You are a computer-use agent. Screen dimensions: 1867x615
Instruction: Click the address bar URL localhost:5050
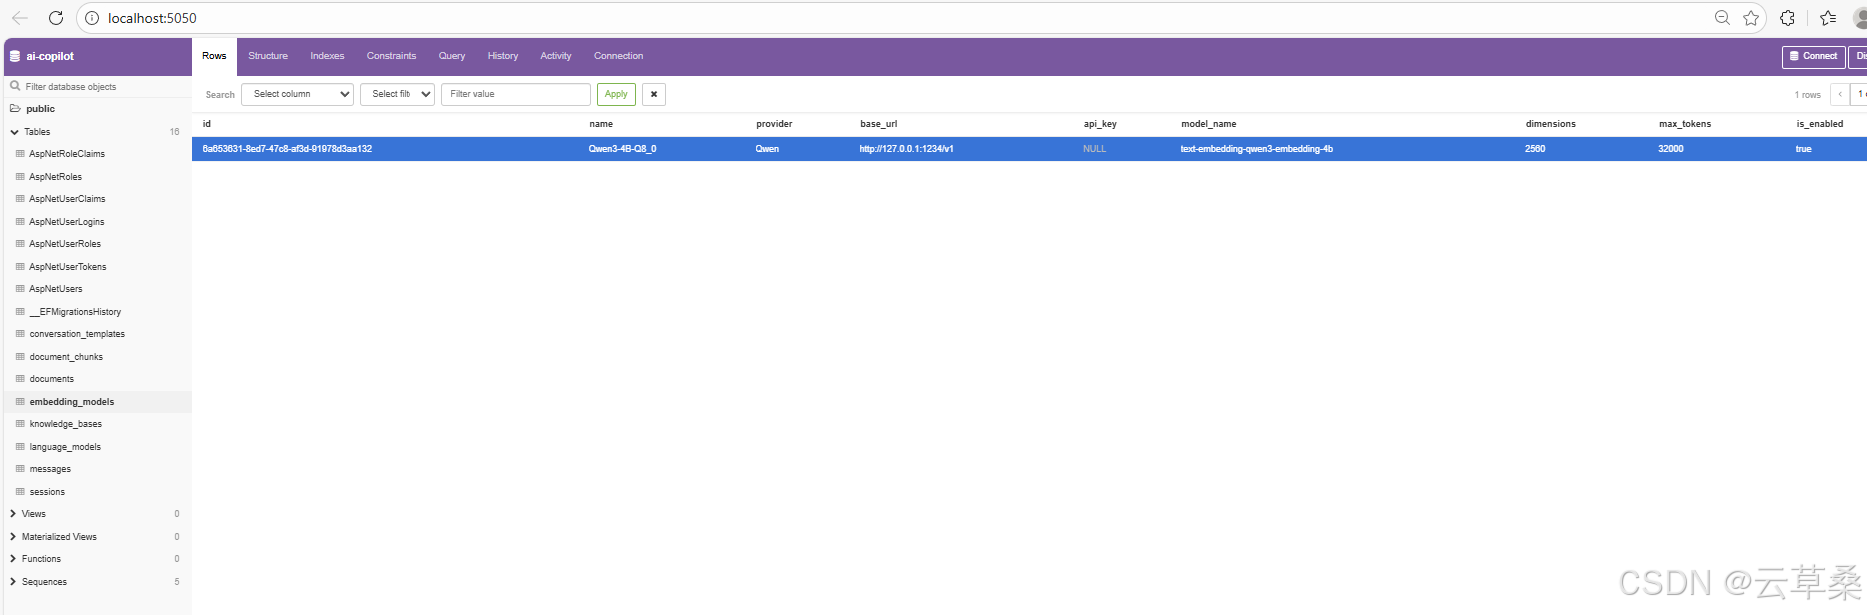click(152, 18)
